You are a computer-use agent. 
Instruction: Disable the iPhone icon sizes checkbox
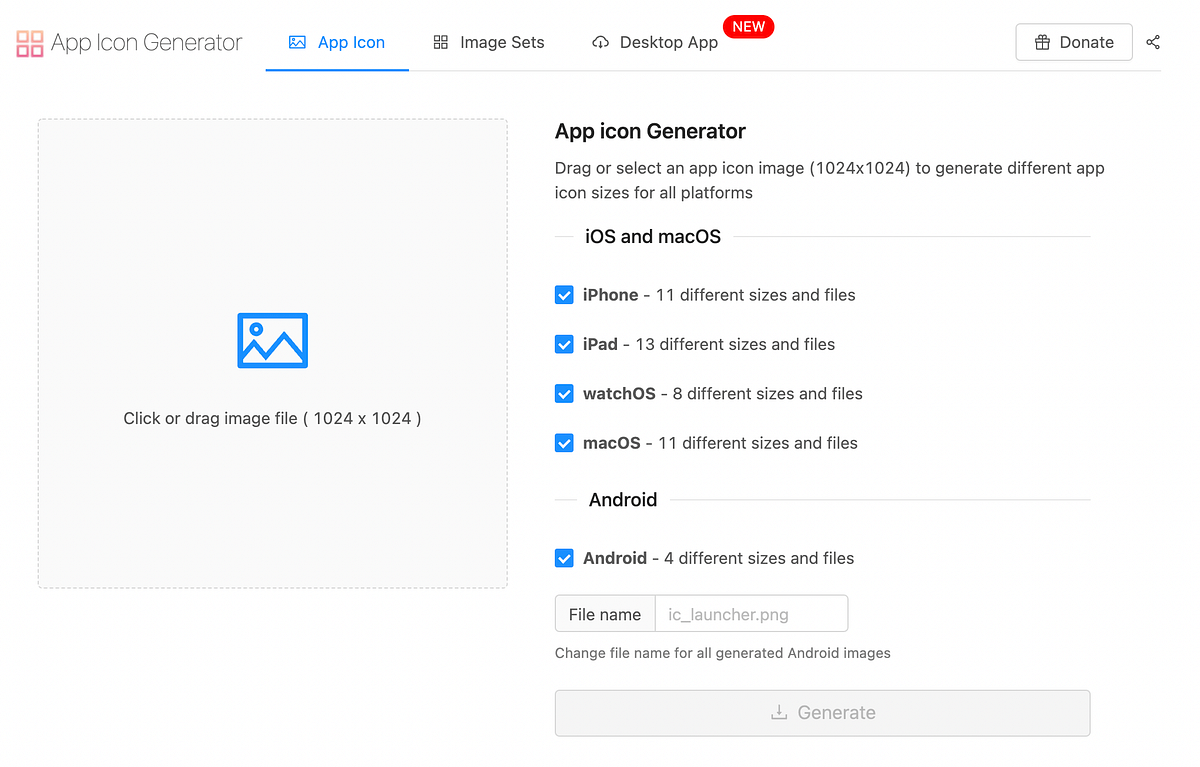[564, 295]
